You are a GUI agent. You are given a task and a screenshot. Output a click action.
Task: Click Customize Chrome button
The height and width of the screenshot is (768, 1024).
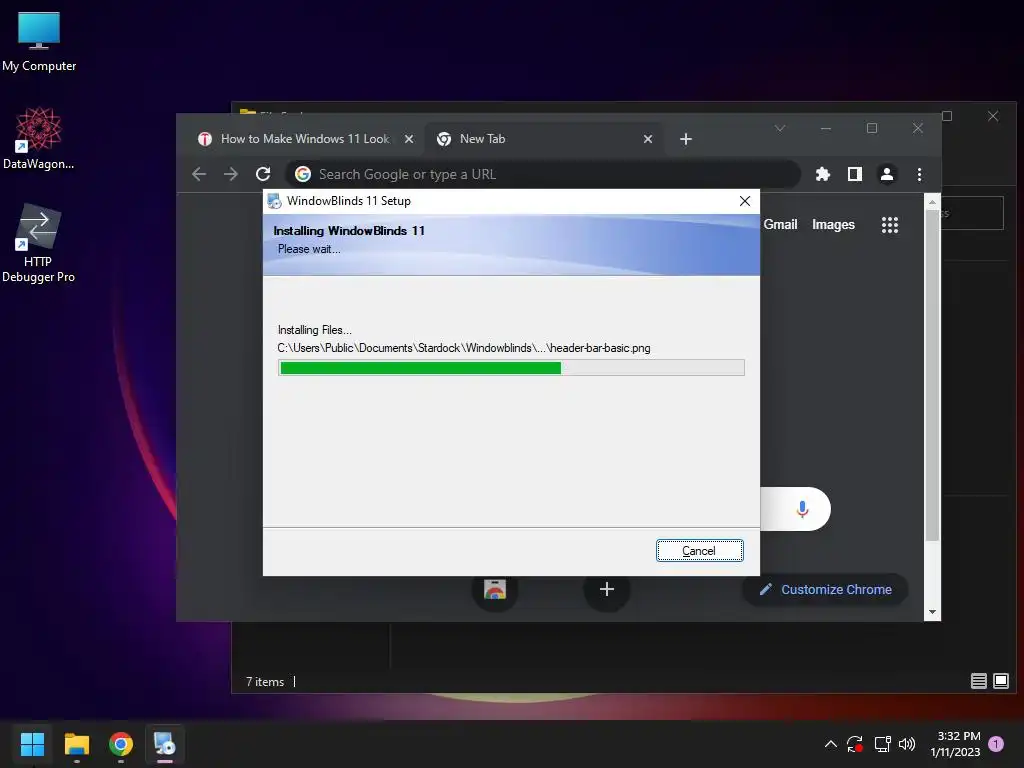[x=825, y=590]
